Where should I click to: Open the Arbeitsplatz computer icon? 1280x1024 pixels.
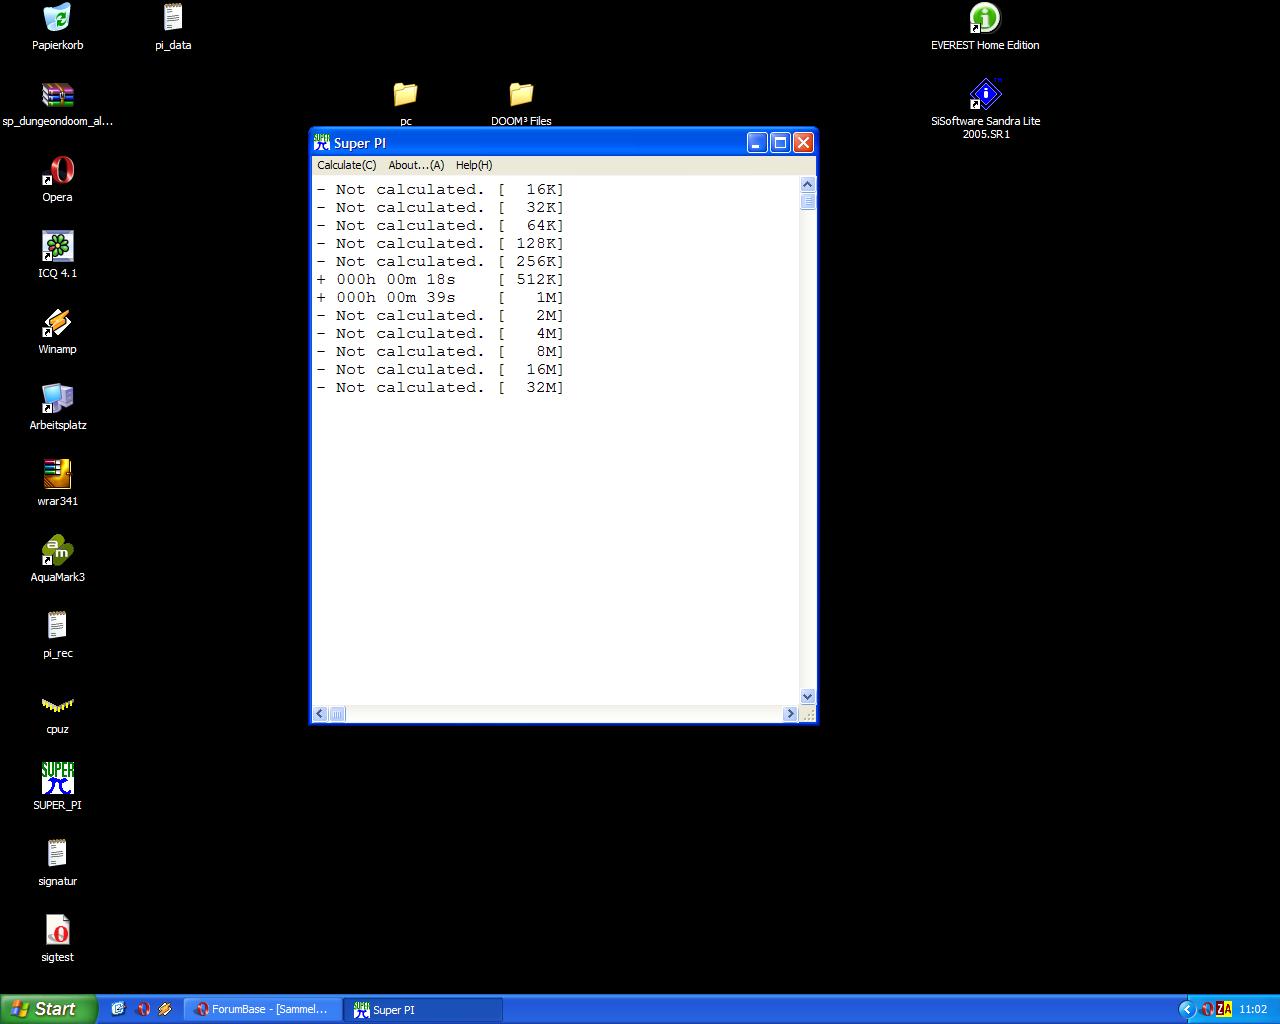point(57,399)
